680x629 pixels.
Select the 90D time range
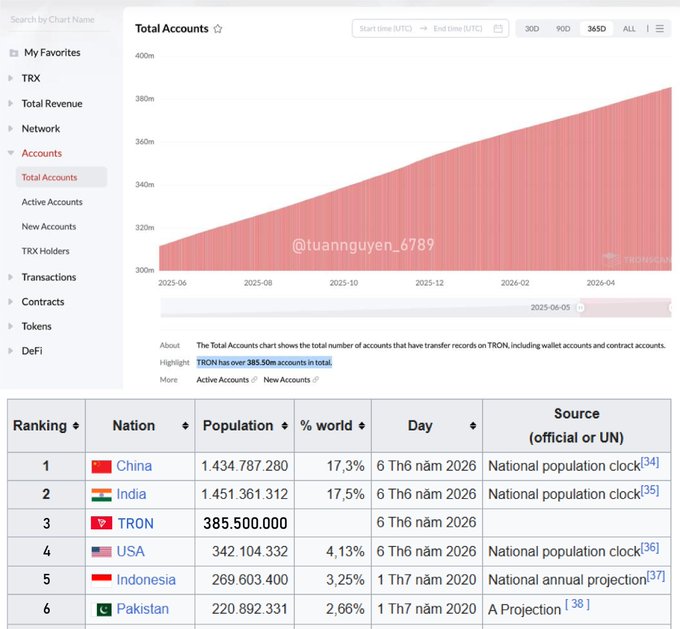coord(563,29)
